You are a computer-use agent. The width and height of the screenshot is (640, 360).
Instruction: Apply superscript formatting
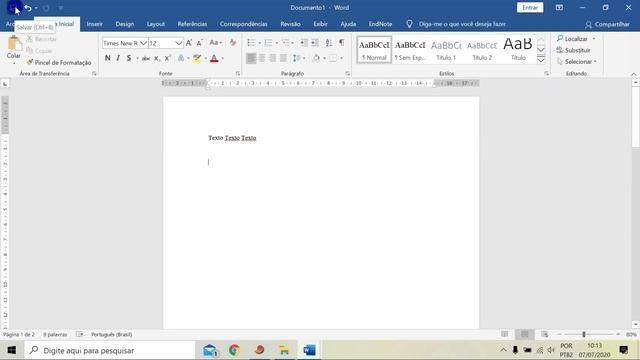coord(167,58)
